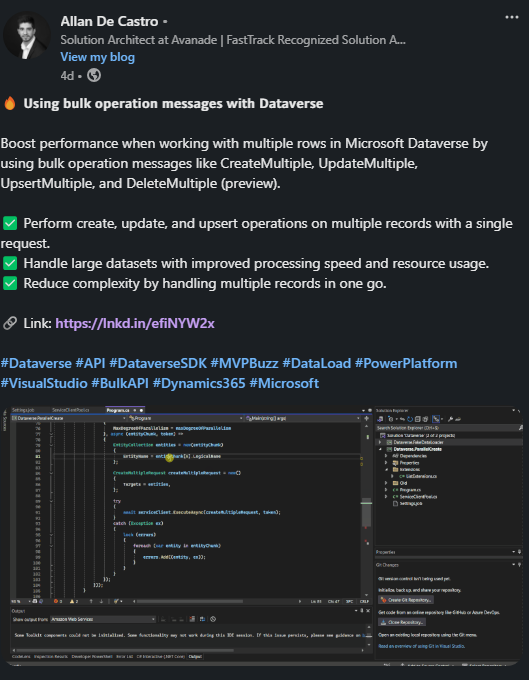Click the #VisualStudio hashtag
This screenshot has height=680, width=529.
pos(44,383)
